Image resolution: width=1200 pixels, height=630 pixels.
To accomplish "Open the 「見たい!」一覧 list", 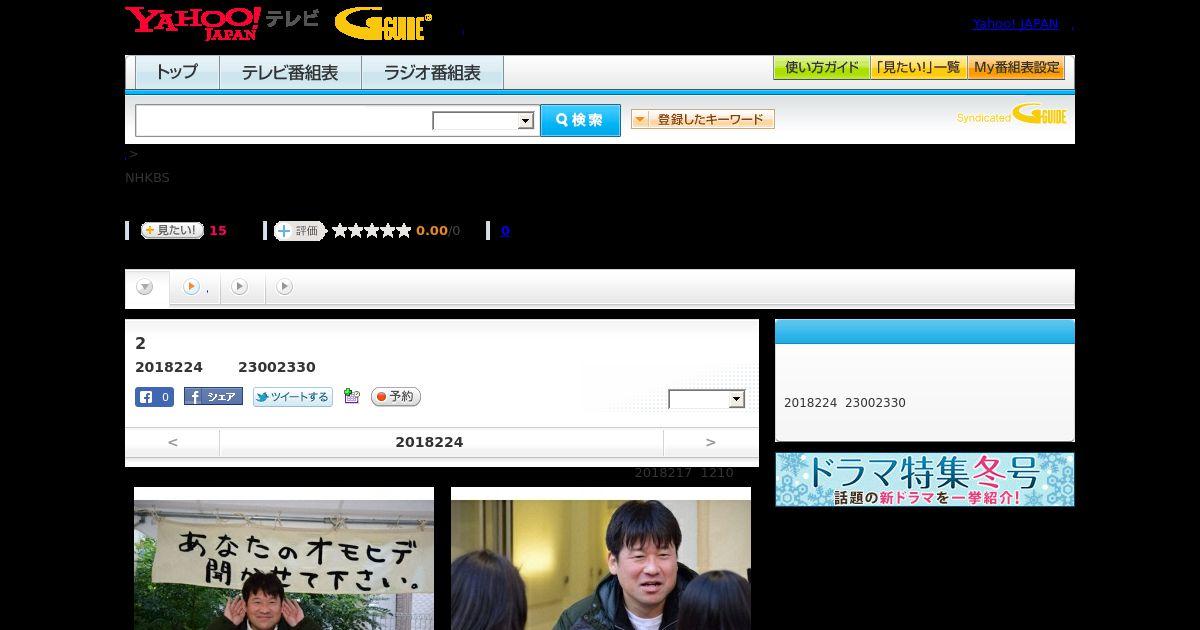I will [x=918, y=68].
